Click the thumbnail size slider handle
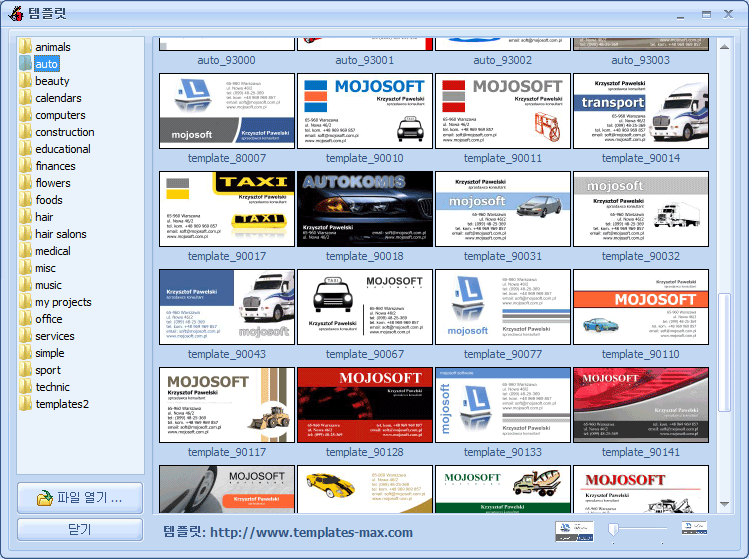Viewport: 749px width, 559px height. click(x=613, y=529)
